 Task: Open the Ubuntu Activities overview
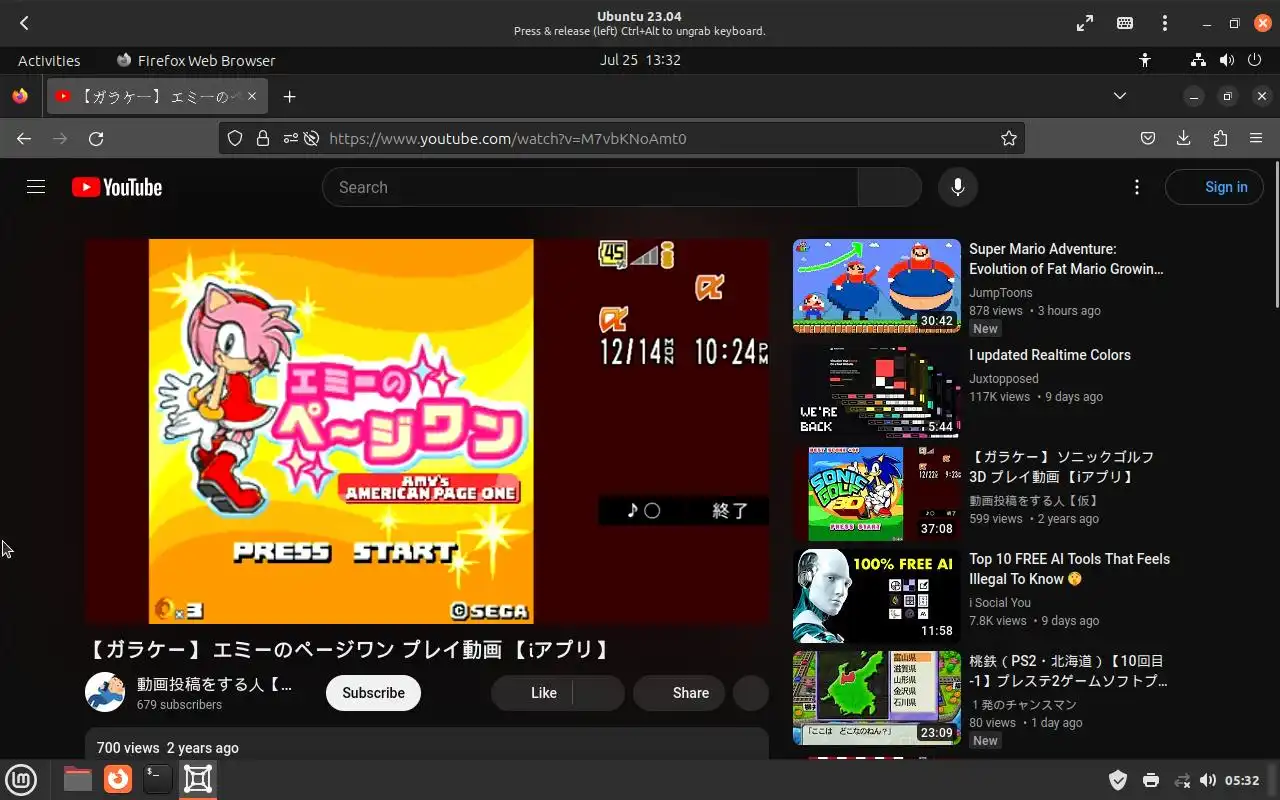click(49, 60)
